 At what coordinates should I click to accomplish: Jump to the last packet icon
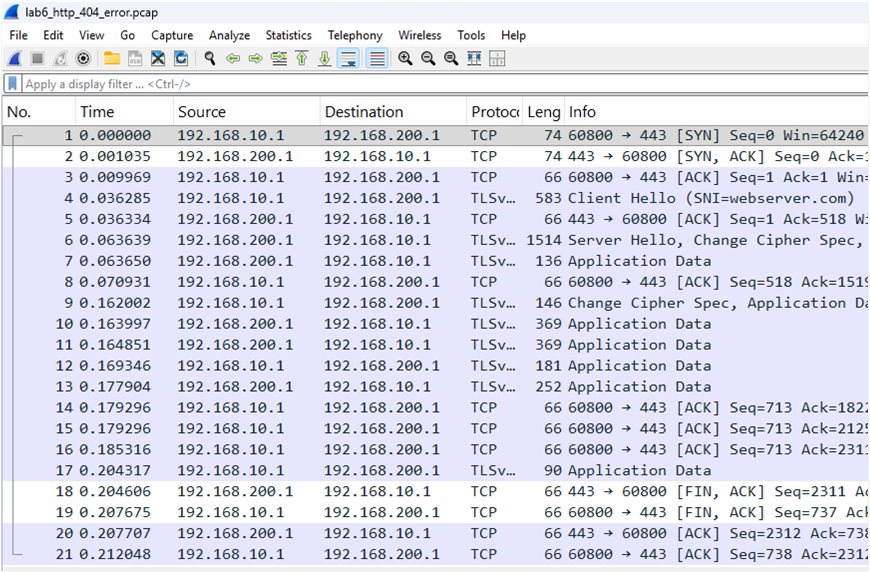click(x=324, y=59)
